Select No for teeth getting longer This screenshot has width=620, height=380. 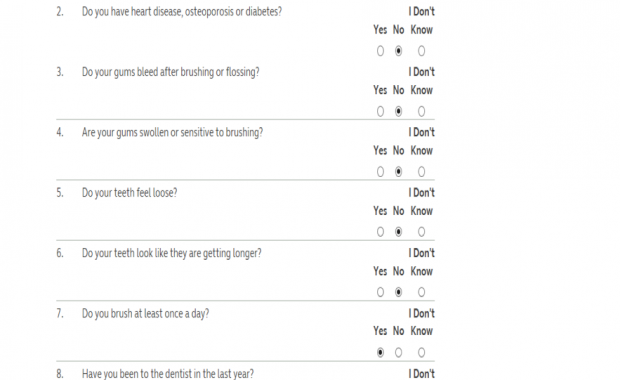point(398,292)
